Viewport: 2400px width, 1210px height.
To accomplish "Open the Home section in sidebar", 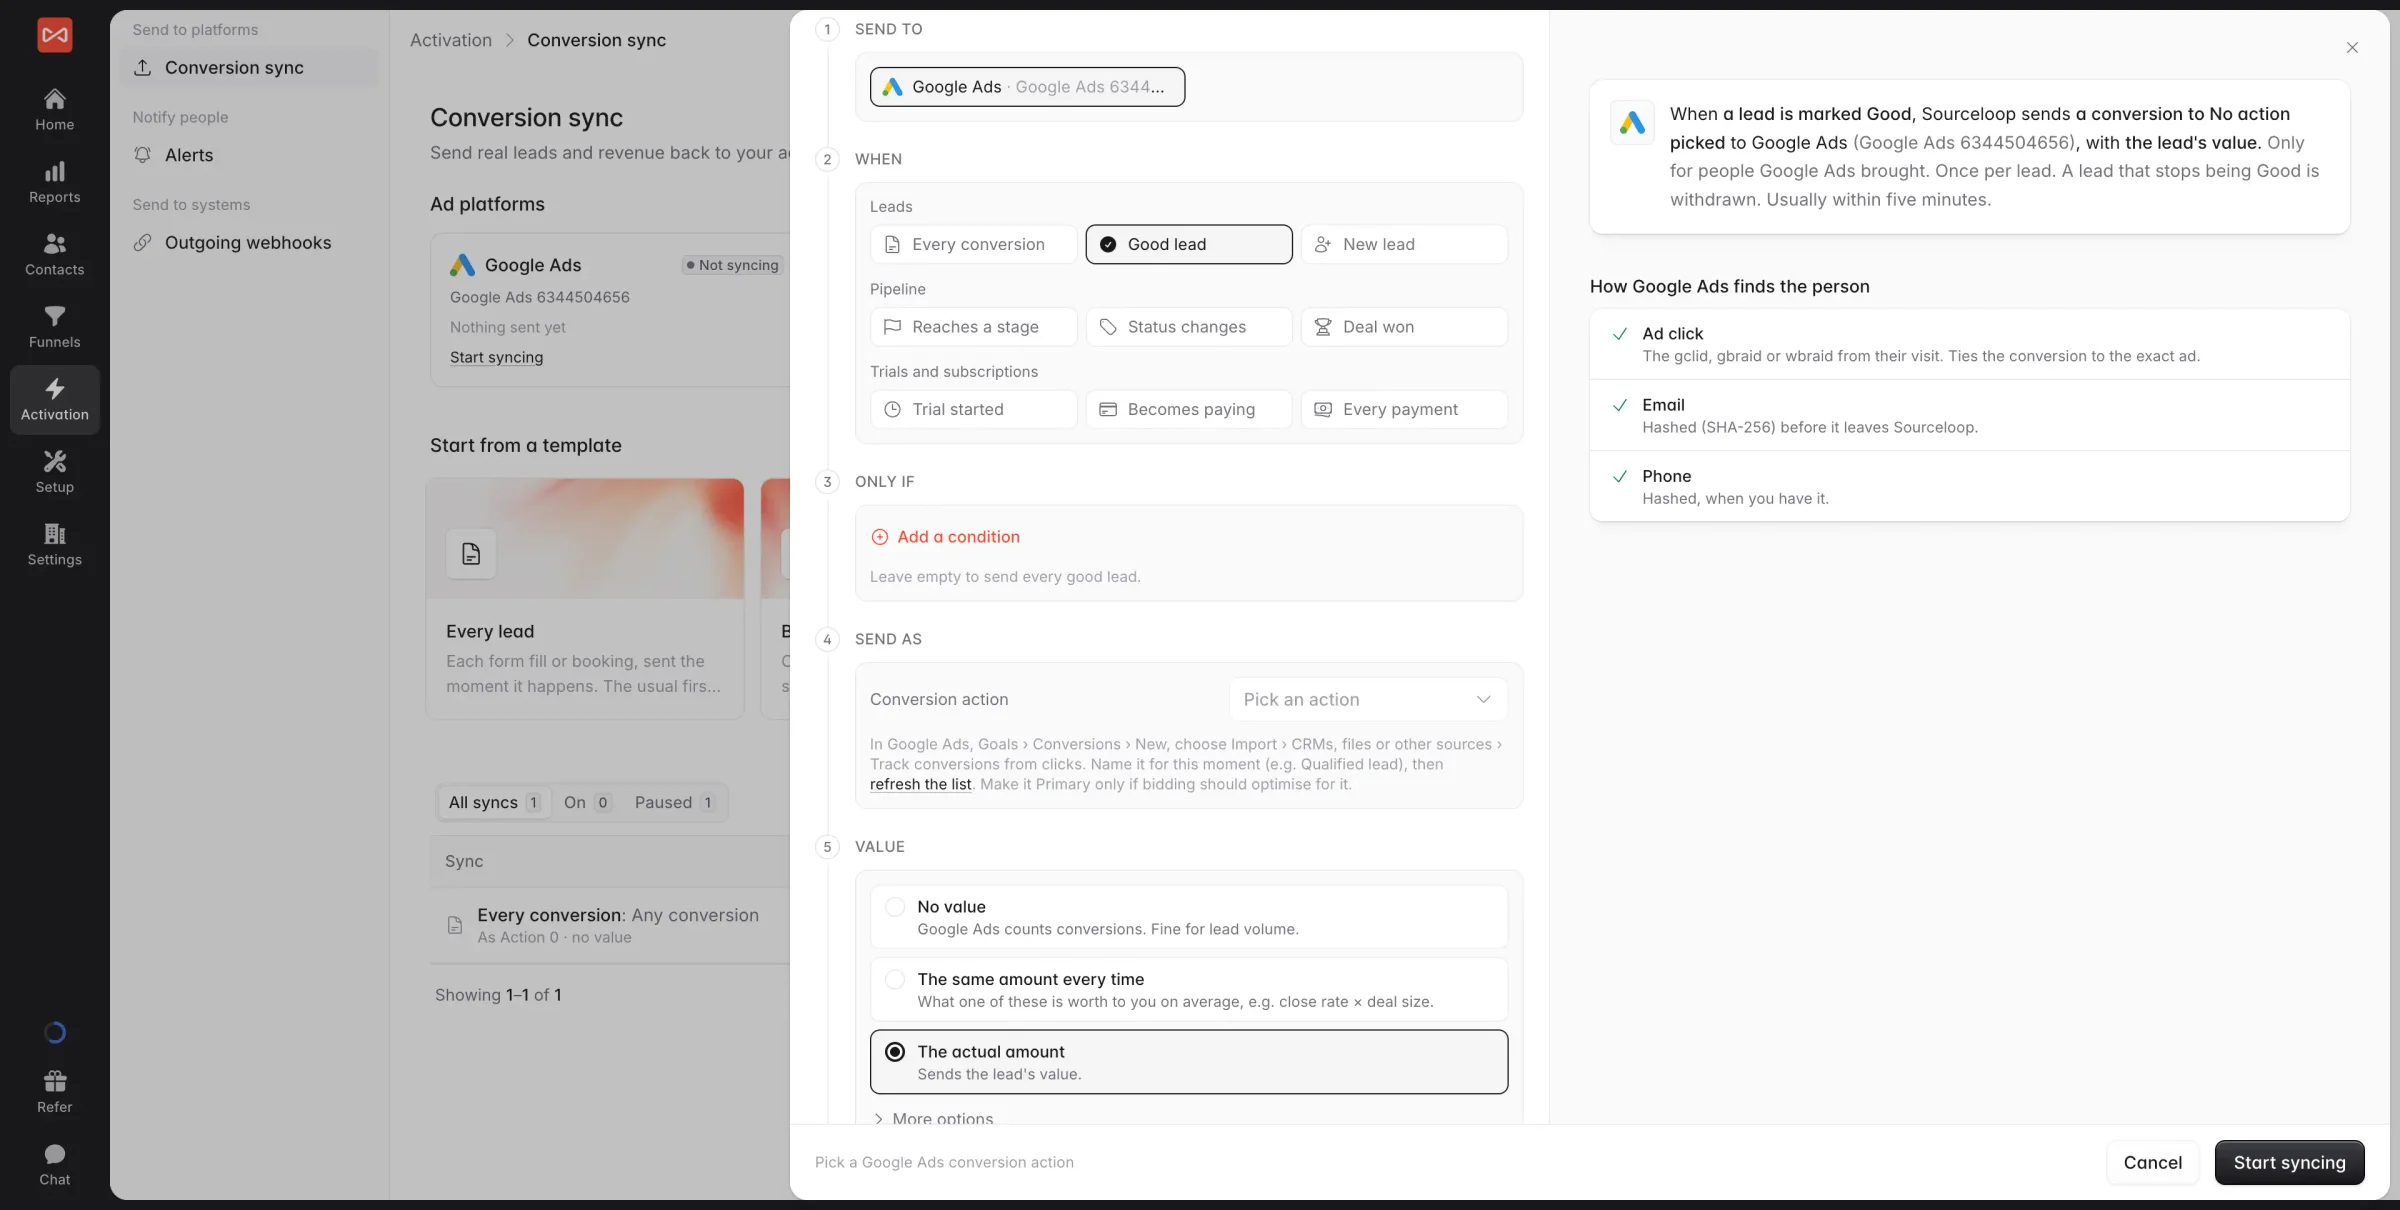I will point(54,110).
